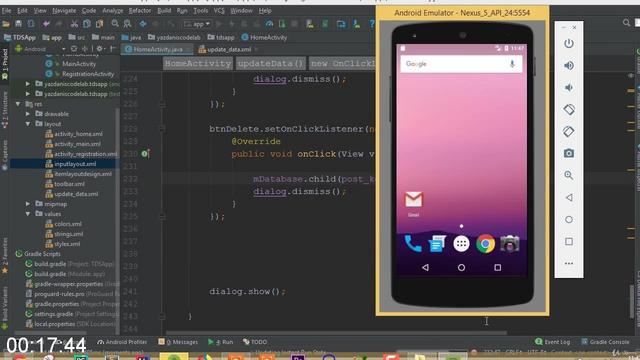Viewport: 640px width, 360px height.
Task: Open TODO bottom tool window
Action: (x=255, y=342)
